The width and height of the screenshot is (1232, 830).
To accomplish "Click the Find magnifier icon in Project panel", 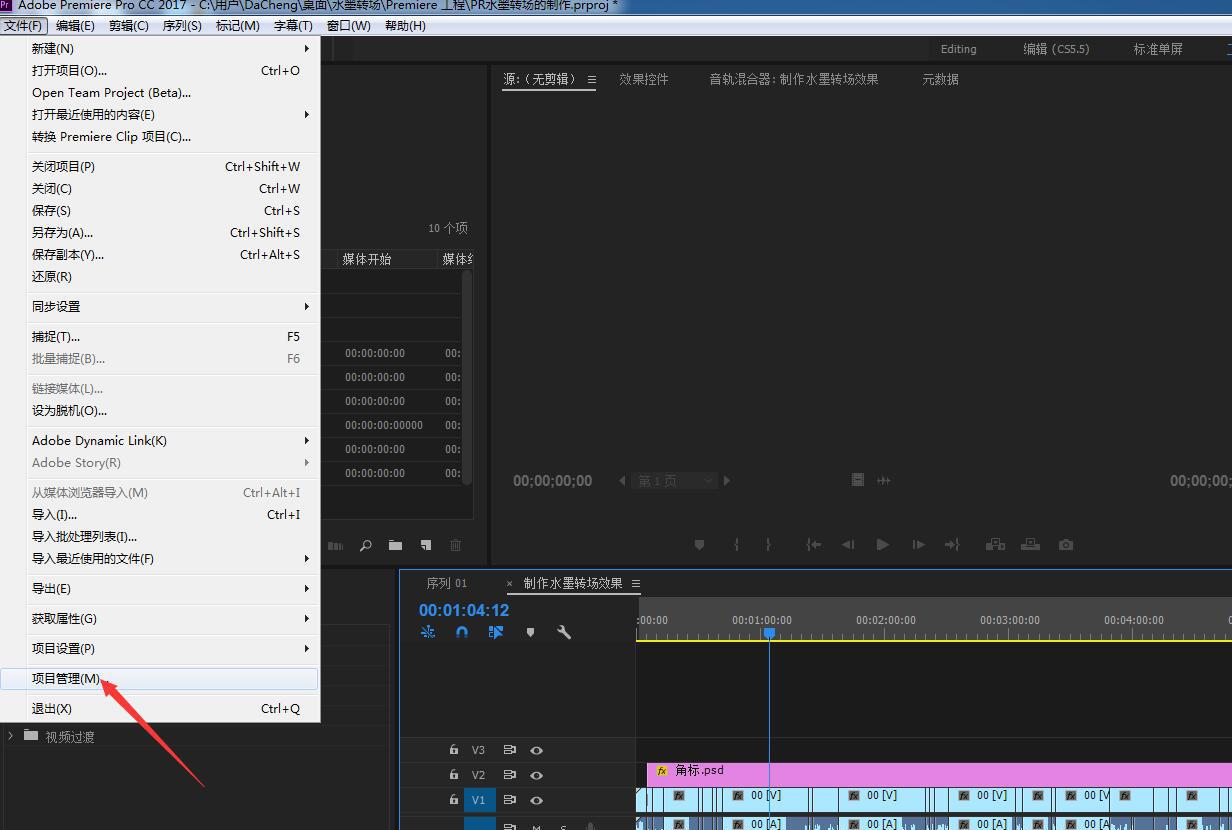I will [x=366, y=545].
